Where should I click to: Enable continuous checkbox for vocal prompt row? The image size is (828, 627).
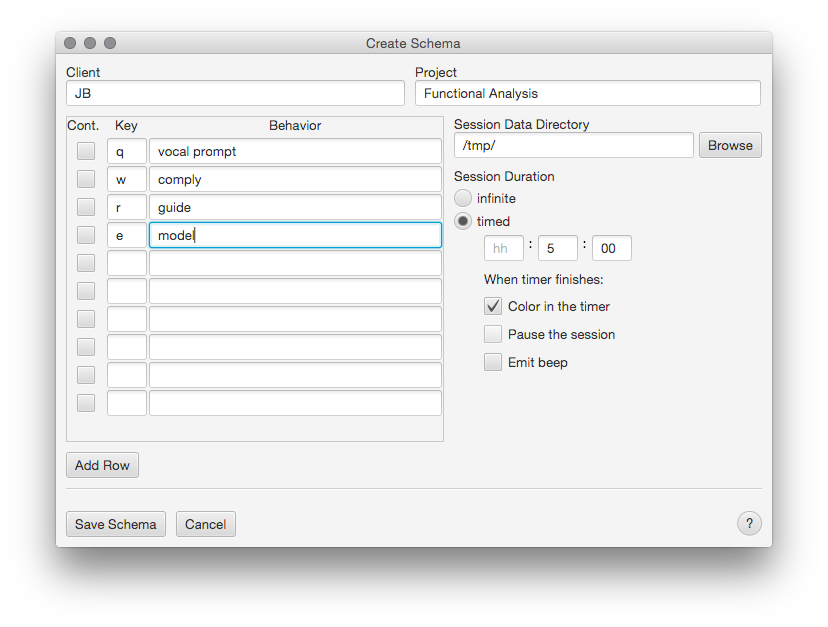(x=86, y=151)
